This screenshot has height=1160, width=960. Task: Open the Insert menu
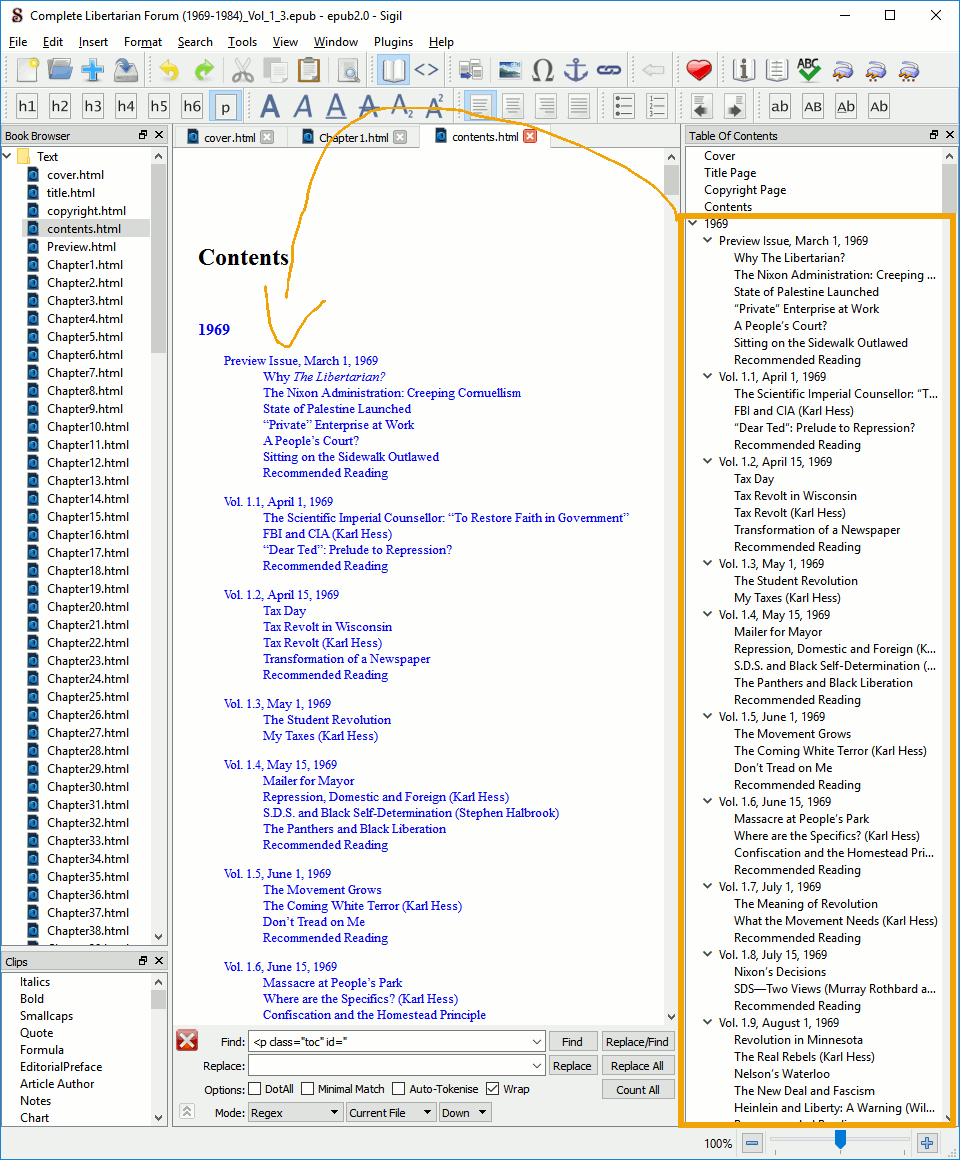tap(93, 42)
